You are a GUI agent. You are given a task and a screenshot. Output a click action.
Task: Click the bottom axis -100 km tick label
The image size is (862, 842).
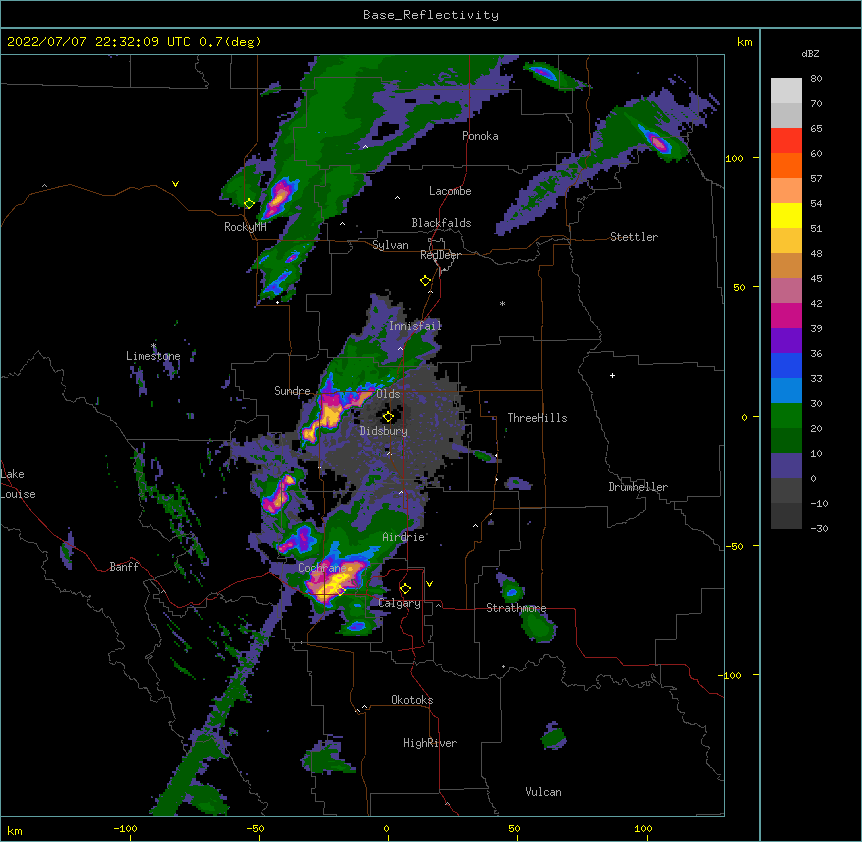(125, 828)
